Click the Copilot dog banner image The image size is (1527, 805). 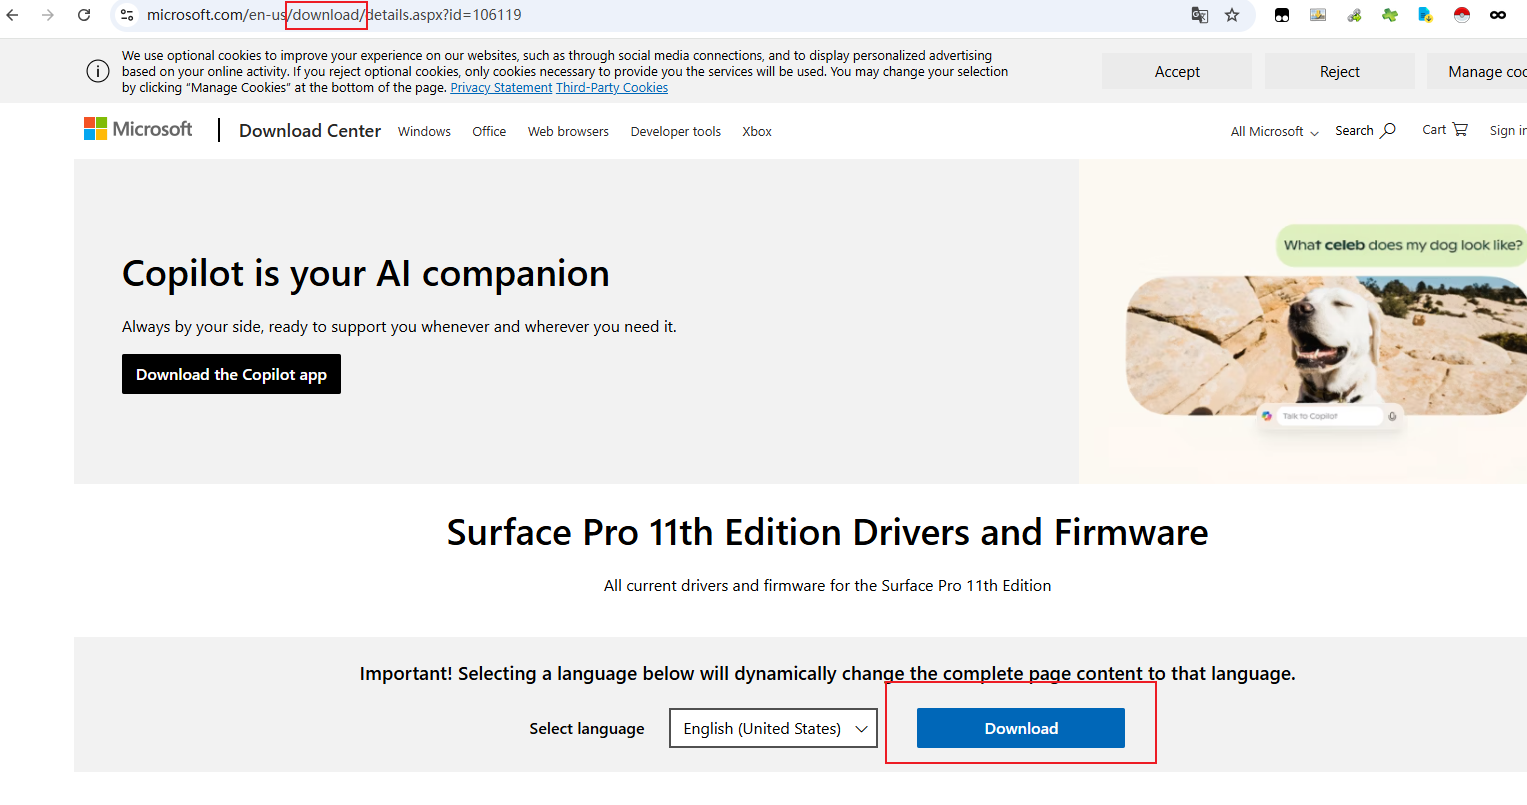[1326, 346]
